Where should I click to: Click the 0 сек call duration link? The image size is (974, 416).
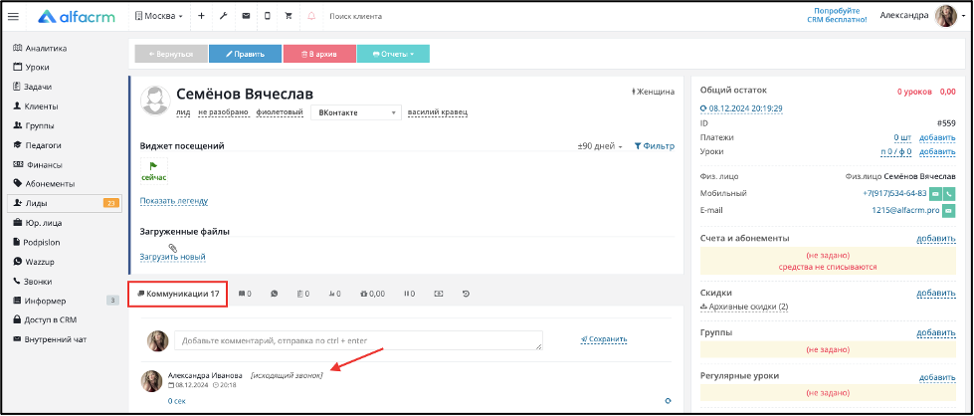[176, 401]
